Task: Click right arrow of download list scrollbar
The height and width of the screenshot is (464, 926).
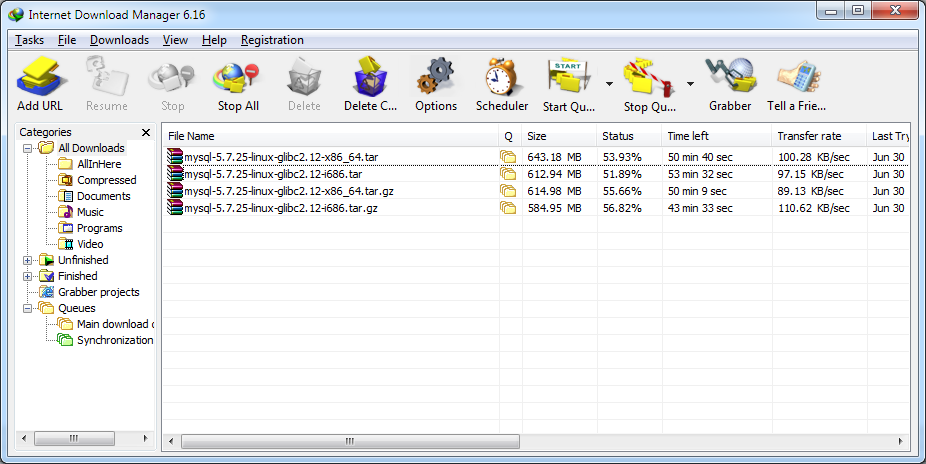Action: click(900, 441)
